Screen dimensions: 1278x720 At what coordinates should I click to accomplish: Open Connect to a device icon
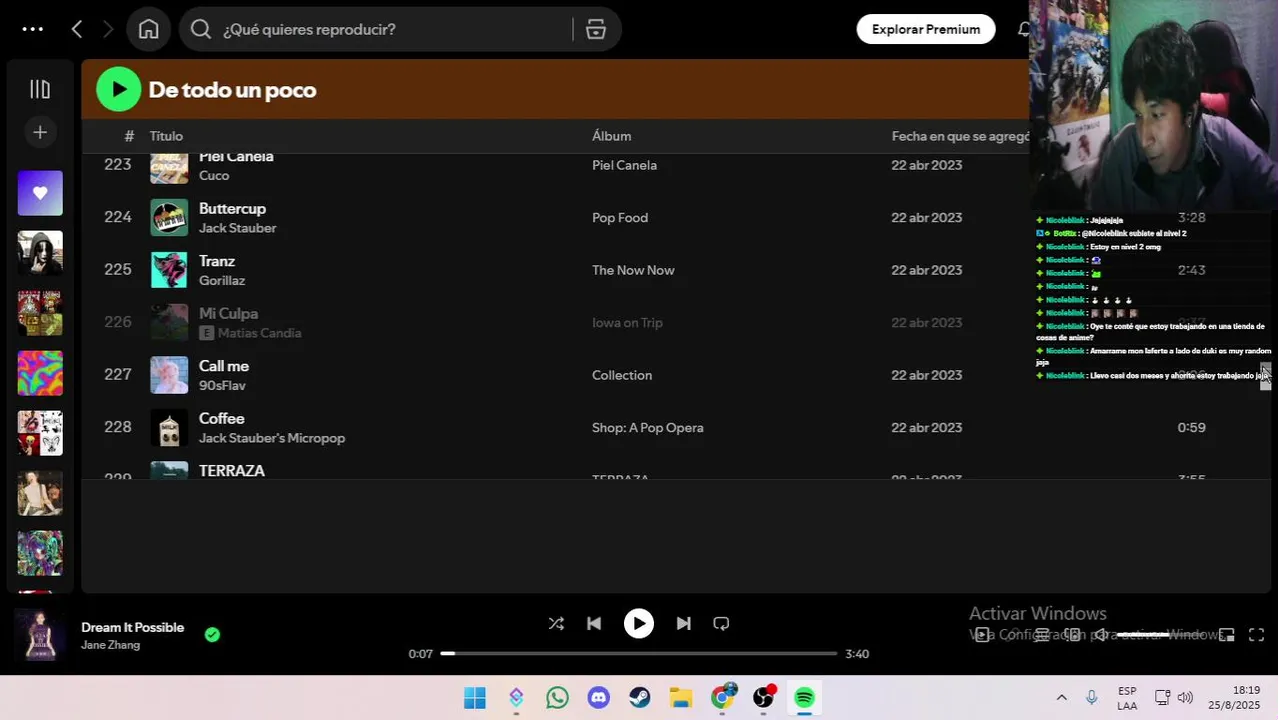coord(1072,635)
